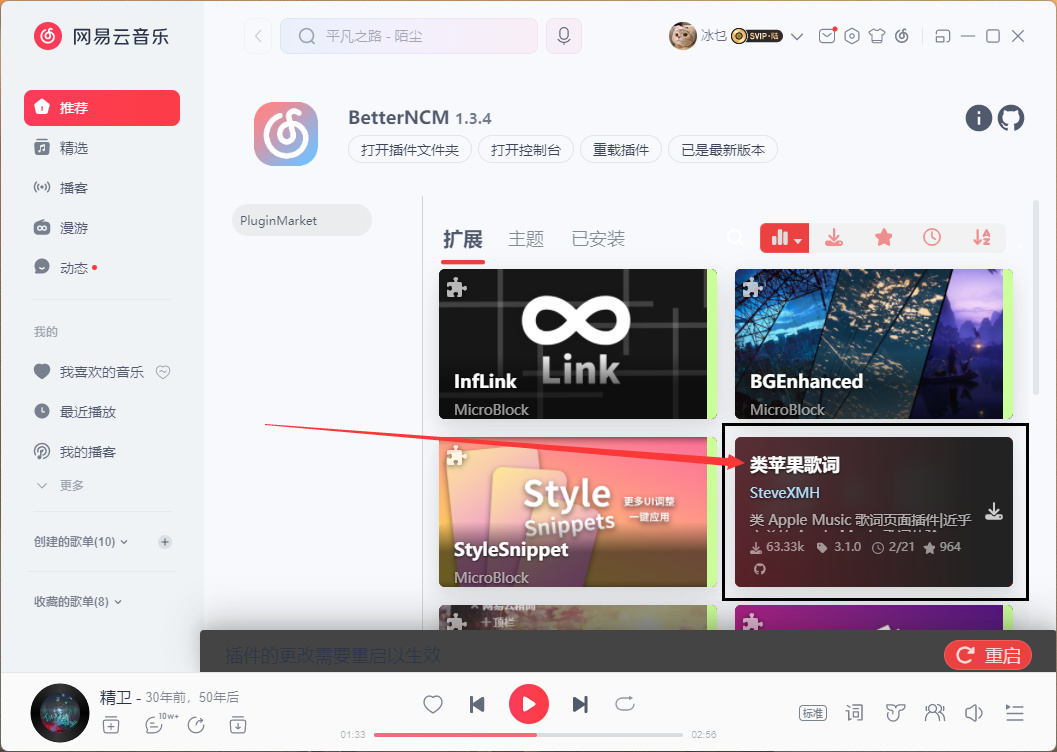Click the red 重启 button
Screen dimensions: 1057x752
point(988,655)
